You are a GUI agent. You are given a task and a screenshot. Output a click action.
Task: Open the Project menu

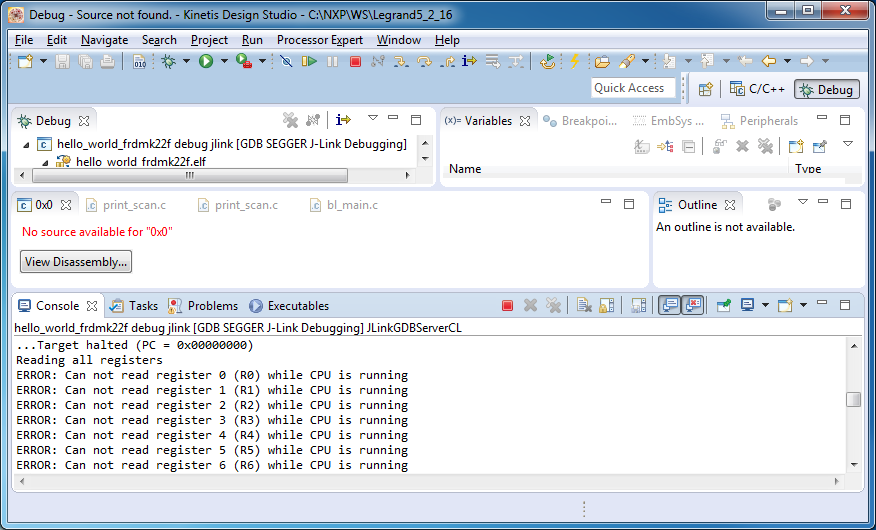[210, 40]
